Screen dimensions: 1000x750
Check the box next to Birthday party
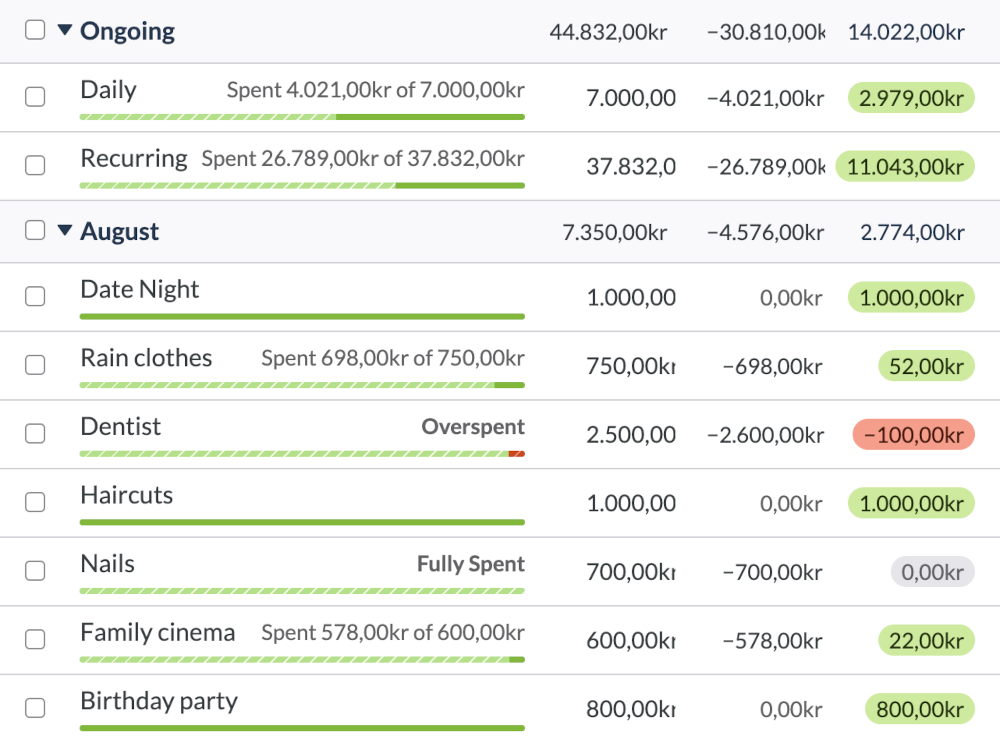[36, 707]
